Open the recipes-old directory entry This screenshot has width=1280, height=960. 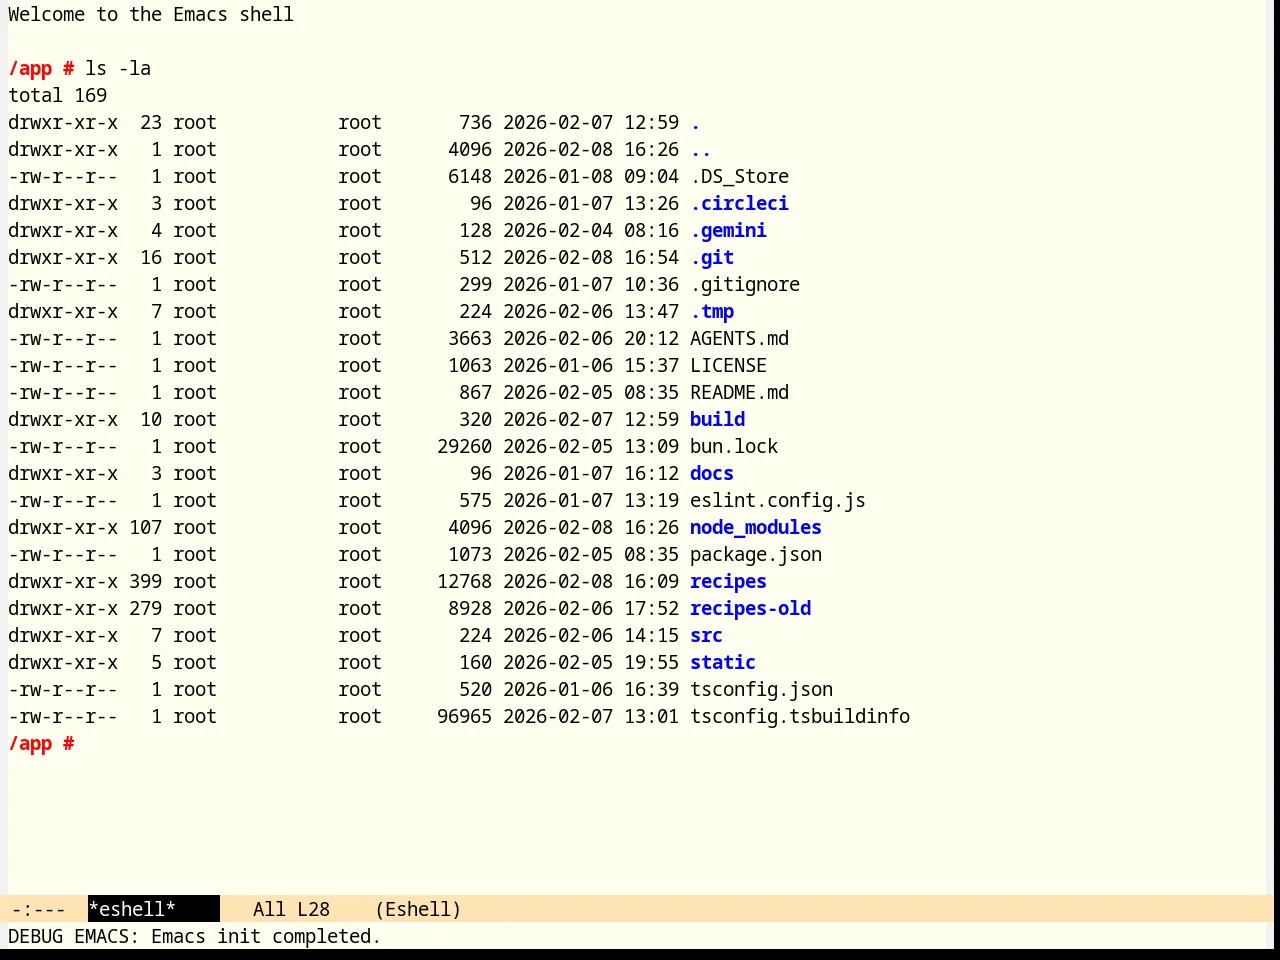tap(750, 609)
